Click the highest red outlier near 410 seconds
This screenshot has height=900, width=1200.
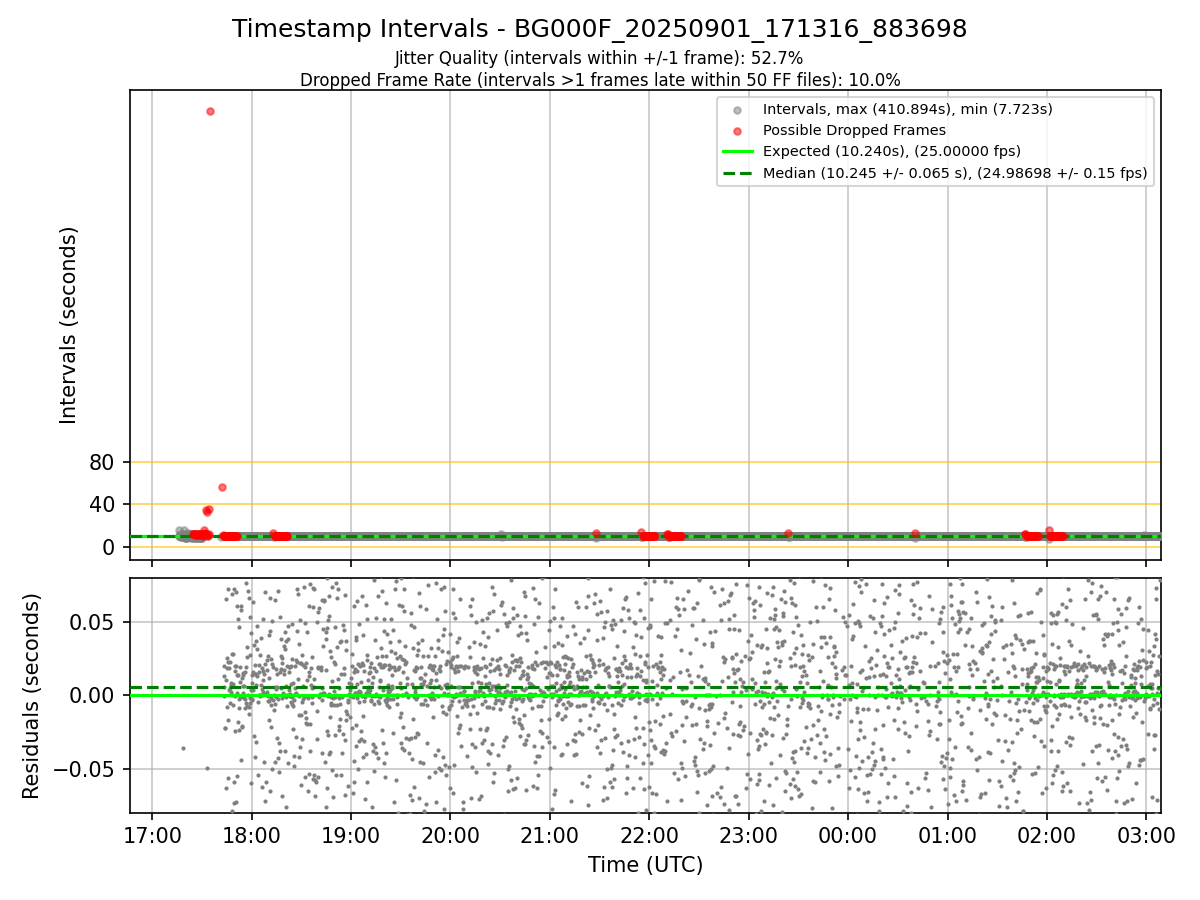(210, 111)
